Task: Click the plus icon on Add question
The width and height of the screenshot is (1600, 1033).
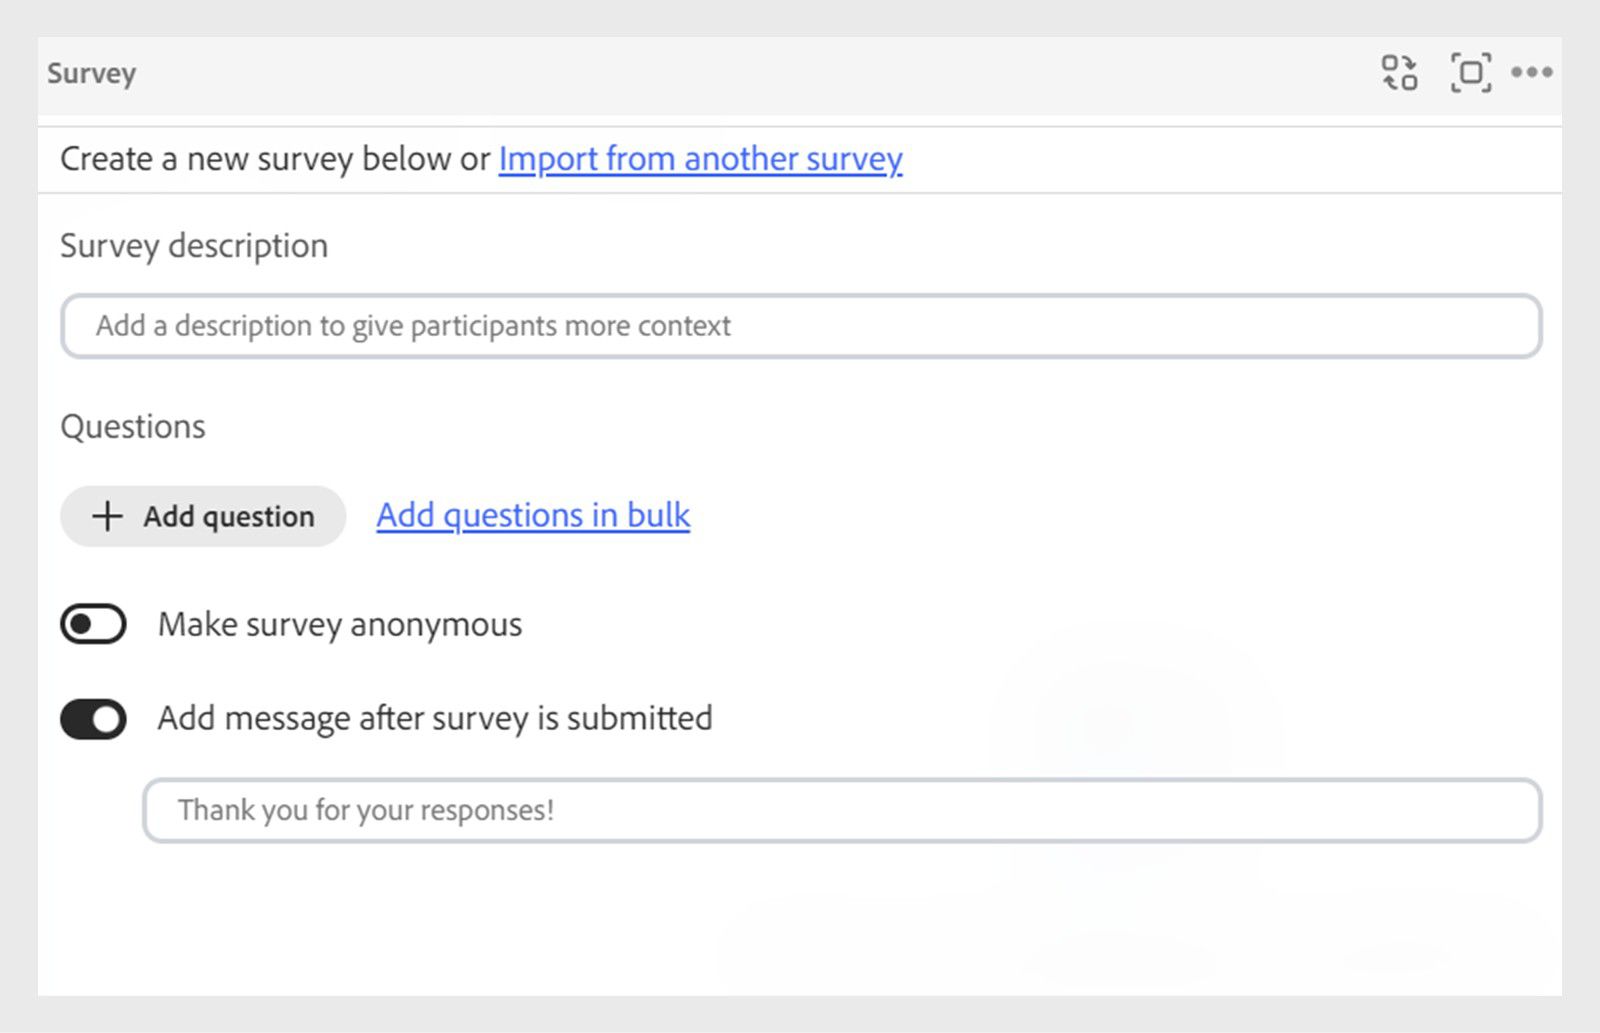Action: click(x=106, y=517)
